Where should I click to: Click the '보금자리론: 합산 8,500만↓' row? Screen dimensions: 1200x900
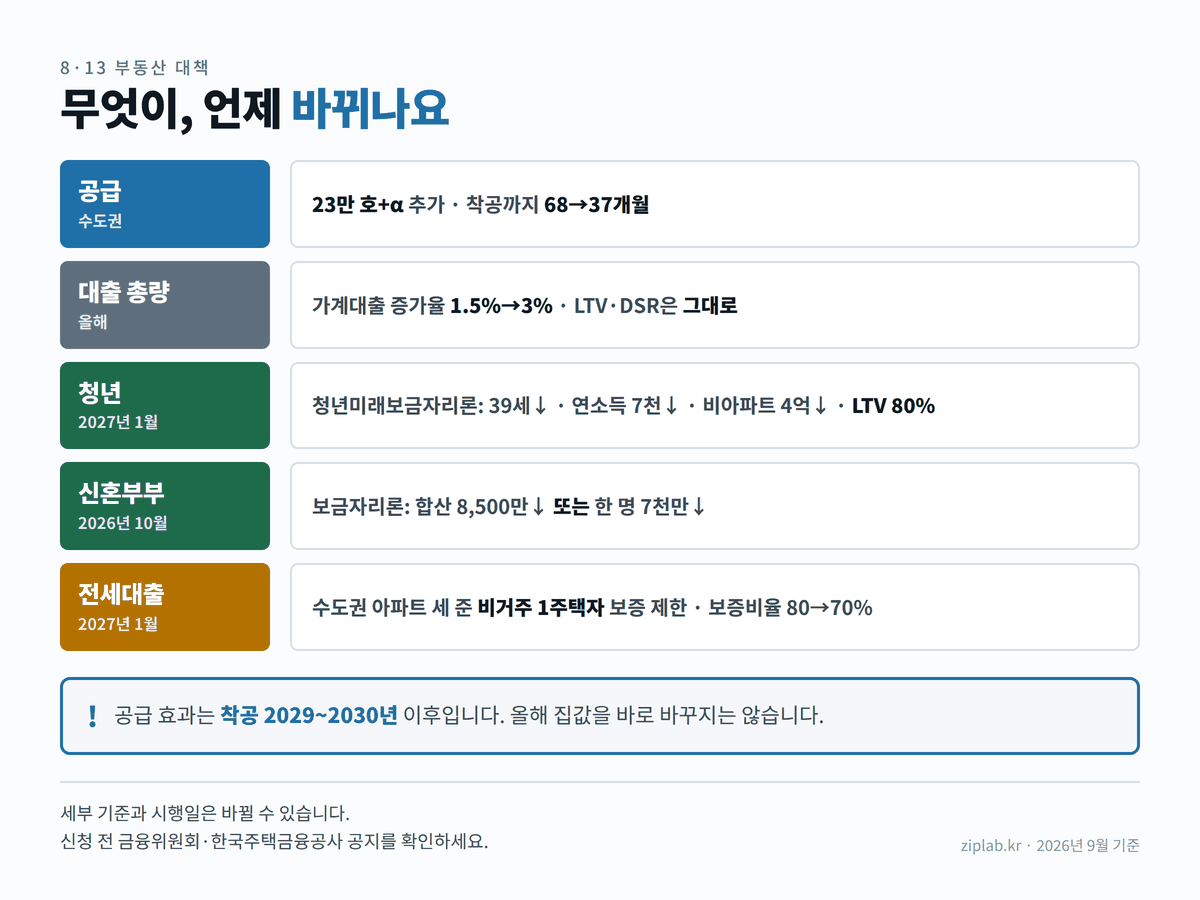coord(715,506)
